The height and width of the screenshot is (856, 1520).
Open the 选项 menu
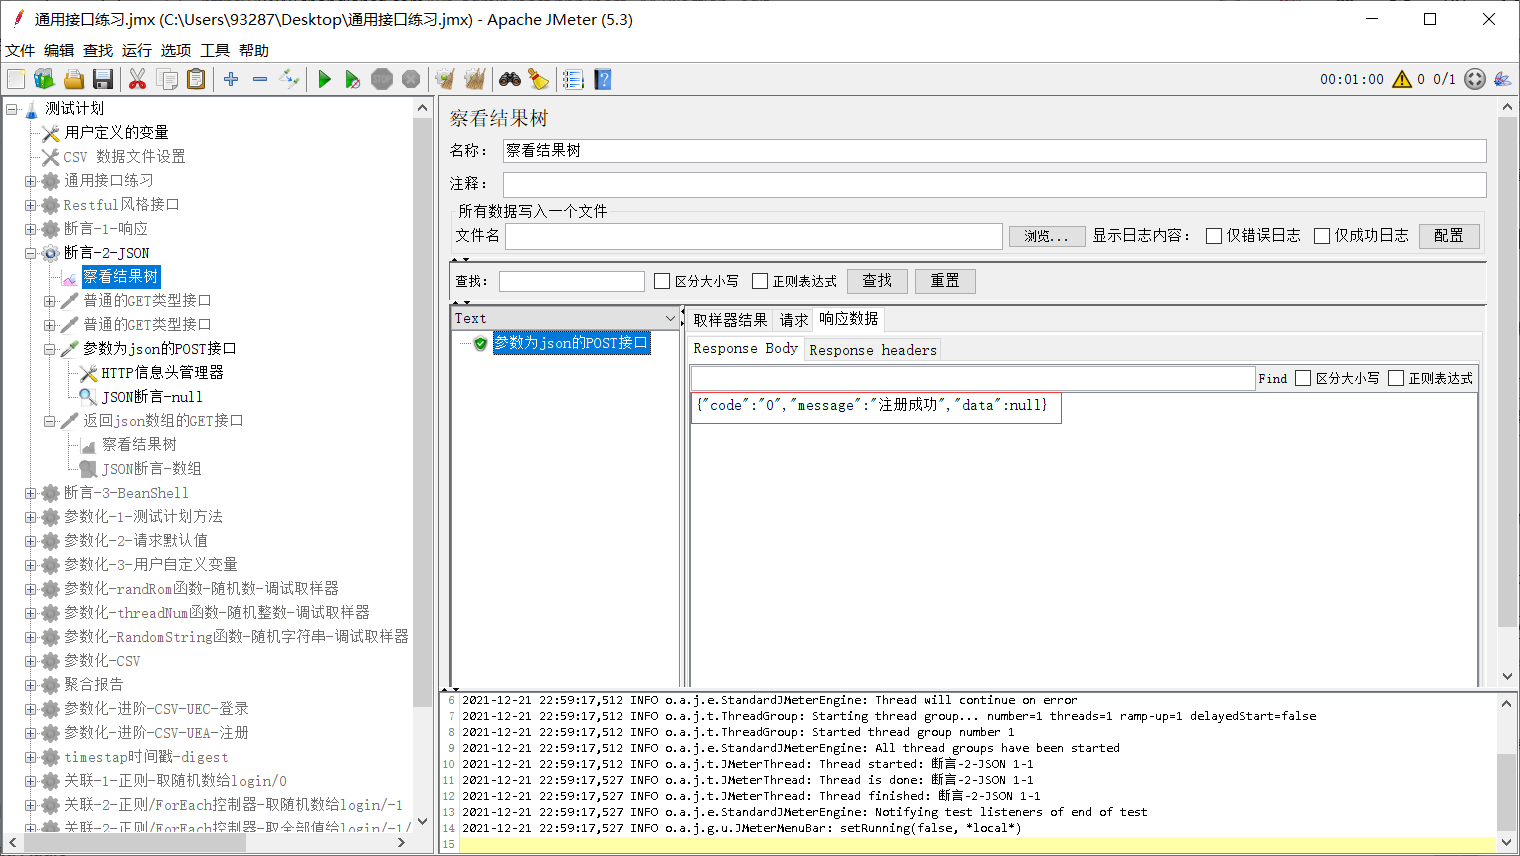(x=176, y=50)
